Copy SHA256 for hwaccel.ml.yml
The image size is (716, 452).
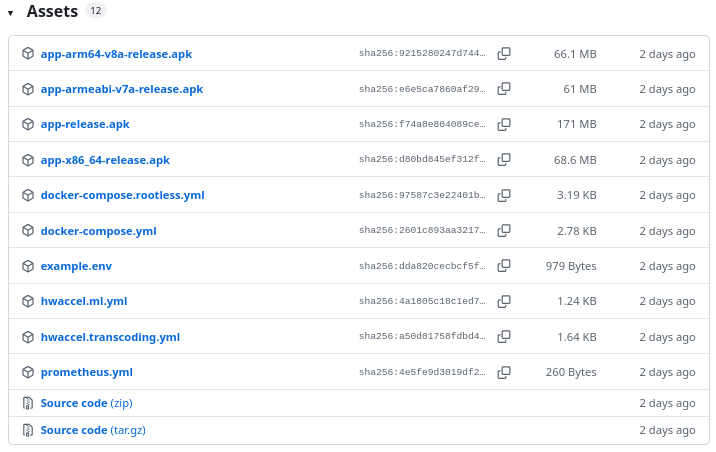504,301
